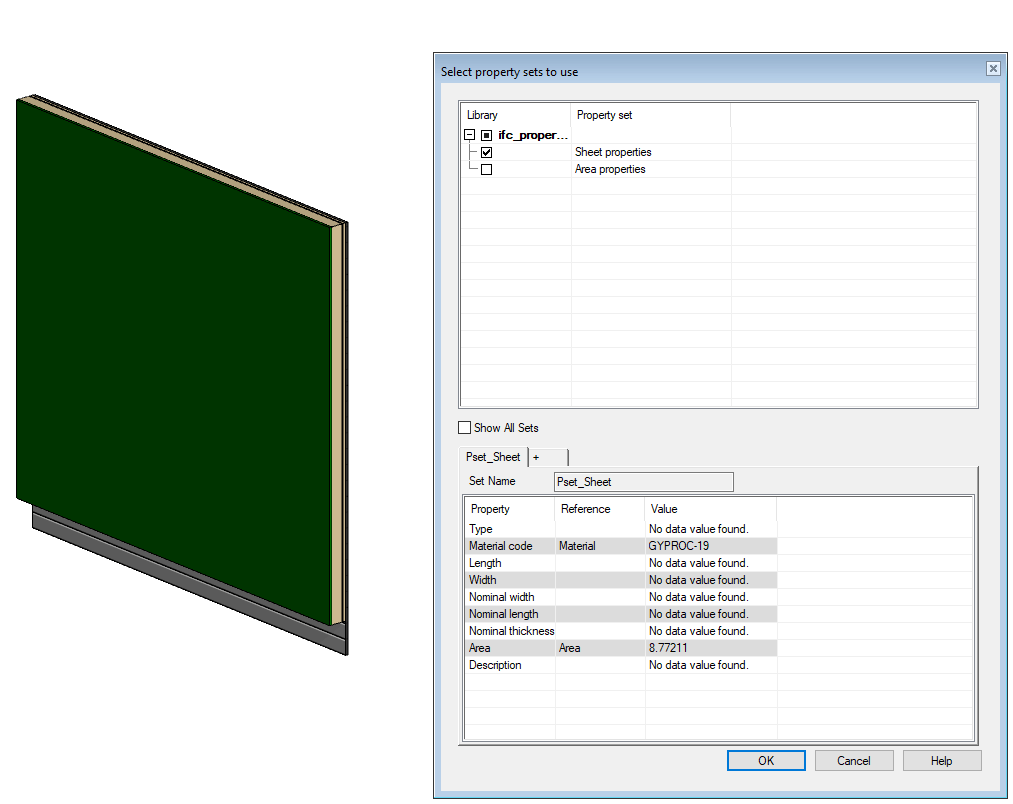
Task: Close the Select property sets dialog
Action: 992,69
